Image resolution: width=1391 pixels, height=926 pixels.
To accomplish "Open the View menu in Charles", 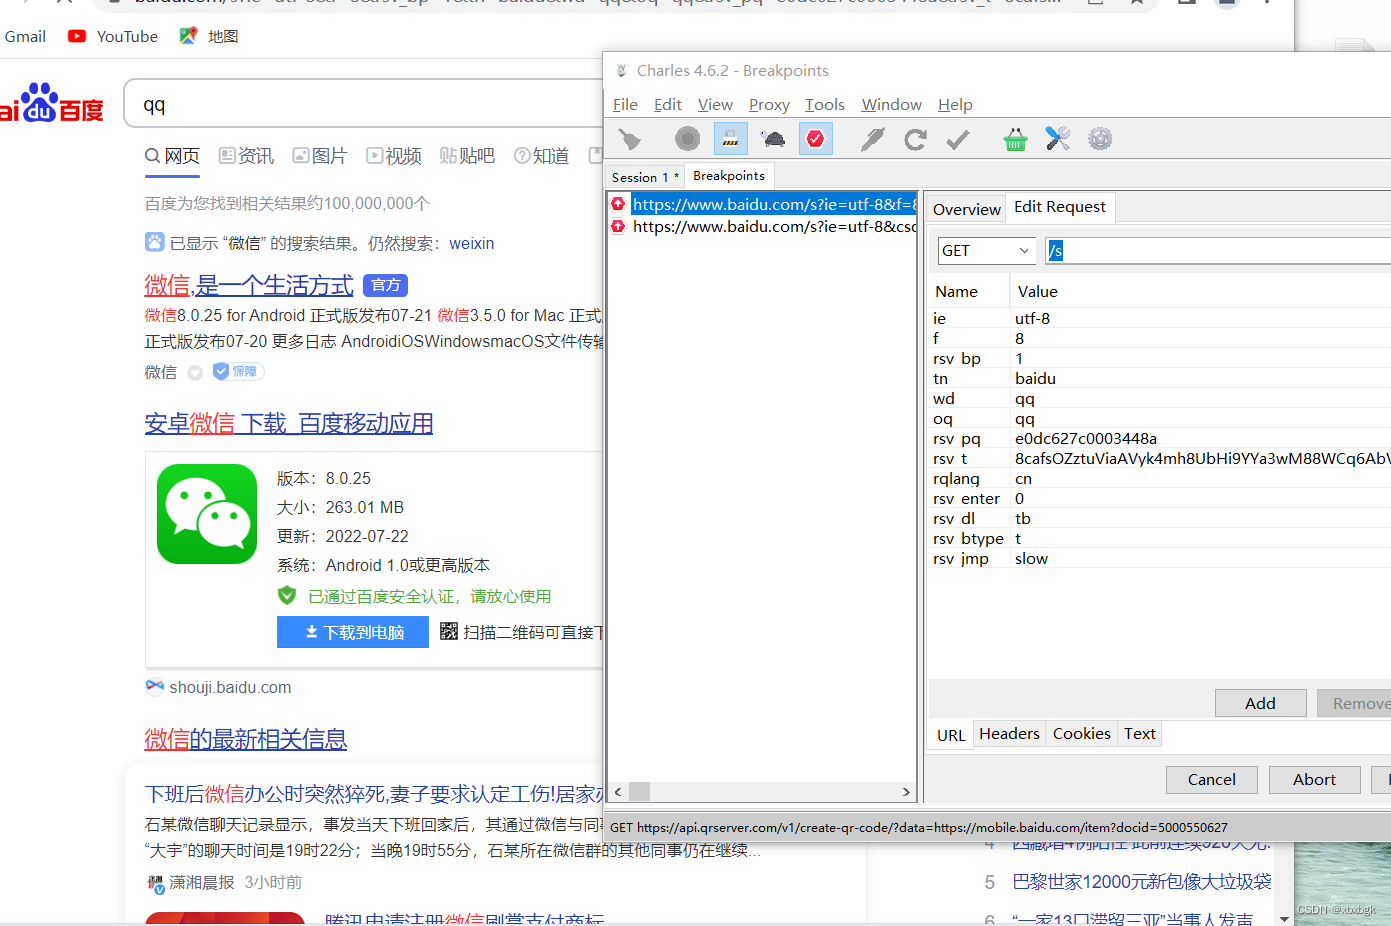I will 715,105.
